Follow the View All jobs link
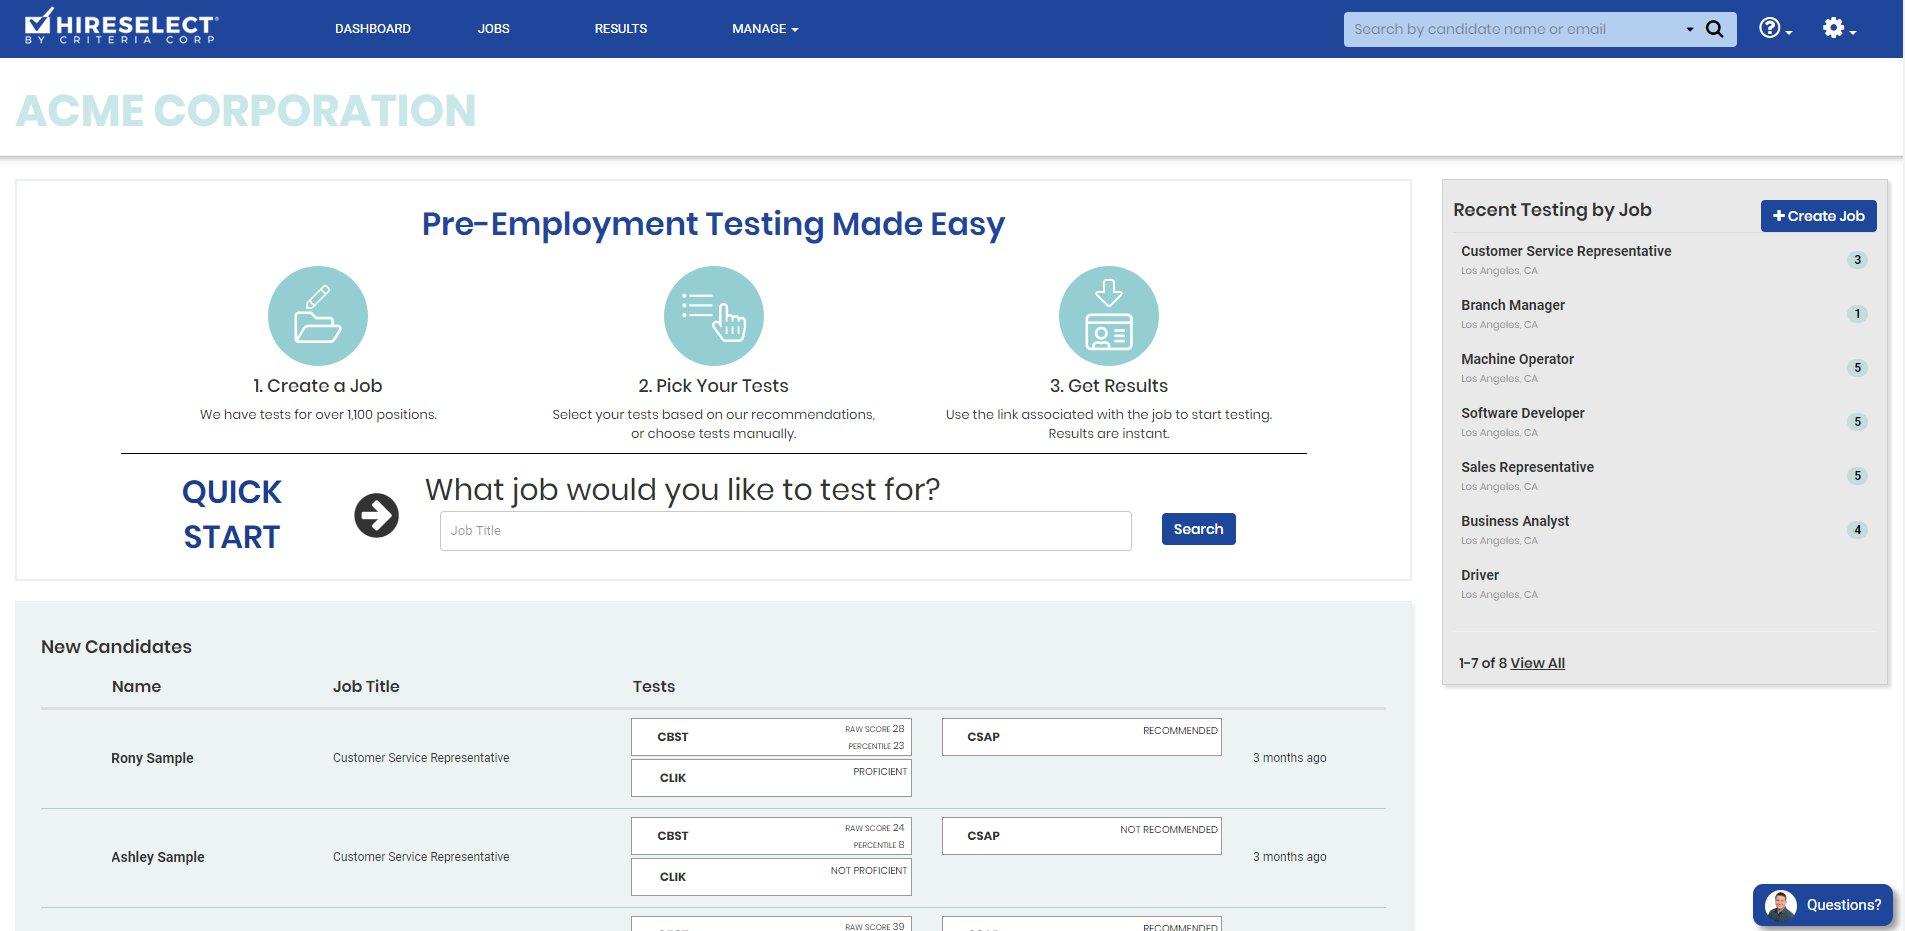The height and width of the screenshot is (931, 1905). pyautogui.click(x=1537, y=663)
